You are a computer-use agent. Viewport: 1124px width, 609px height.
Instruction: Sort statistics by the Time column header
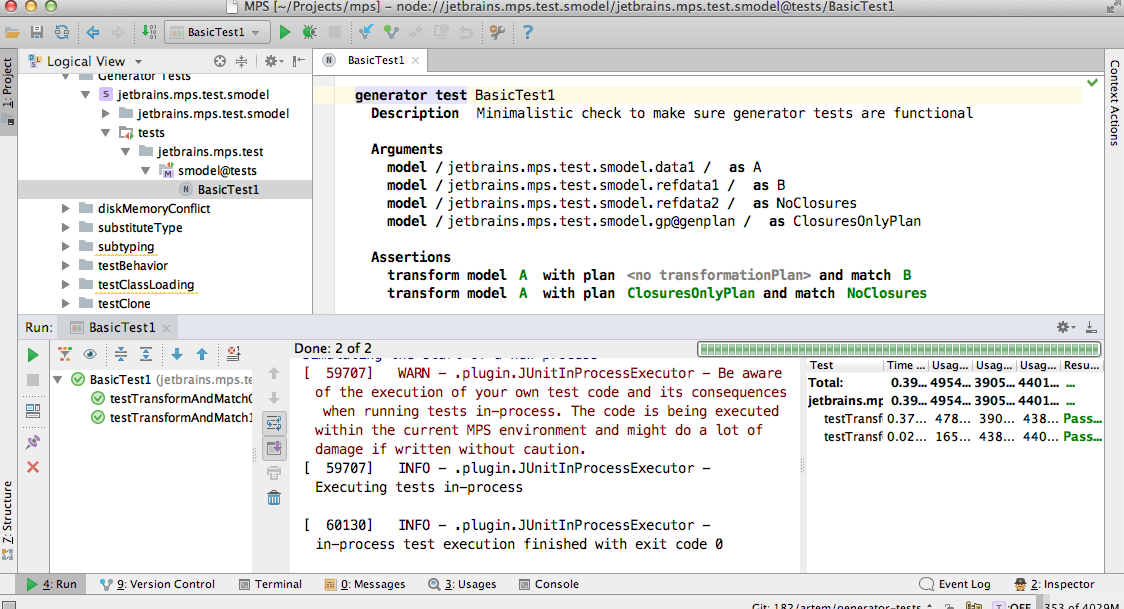tap(906, 365)
